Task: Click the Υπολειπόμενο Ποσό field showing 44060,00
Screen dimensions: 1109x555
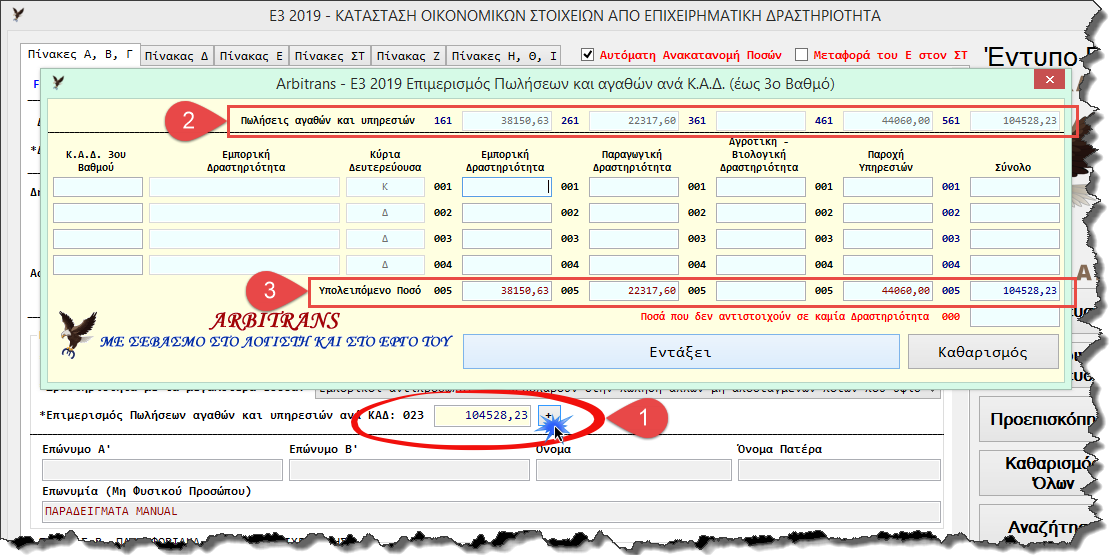Action: pos(888,291)
